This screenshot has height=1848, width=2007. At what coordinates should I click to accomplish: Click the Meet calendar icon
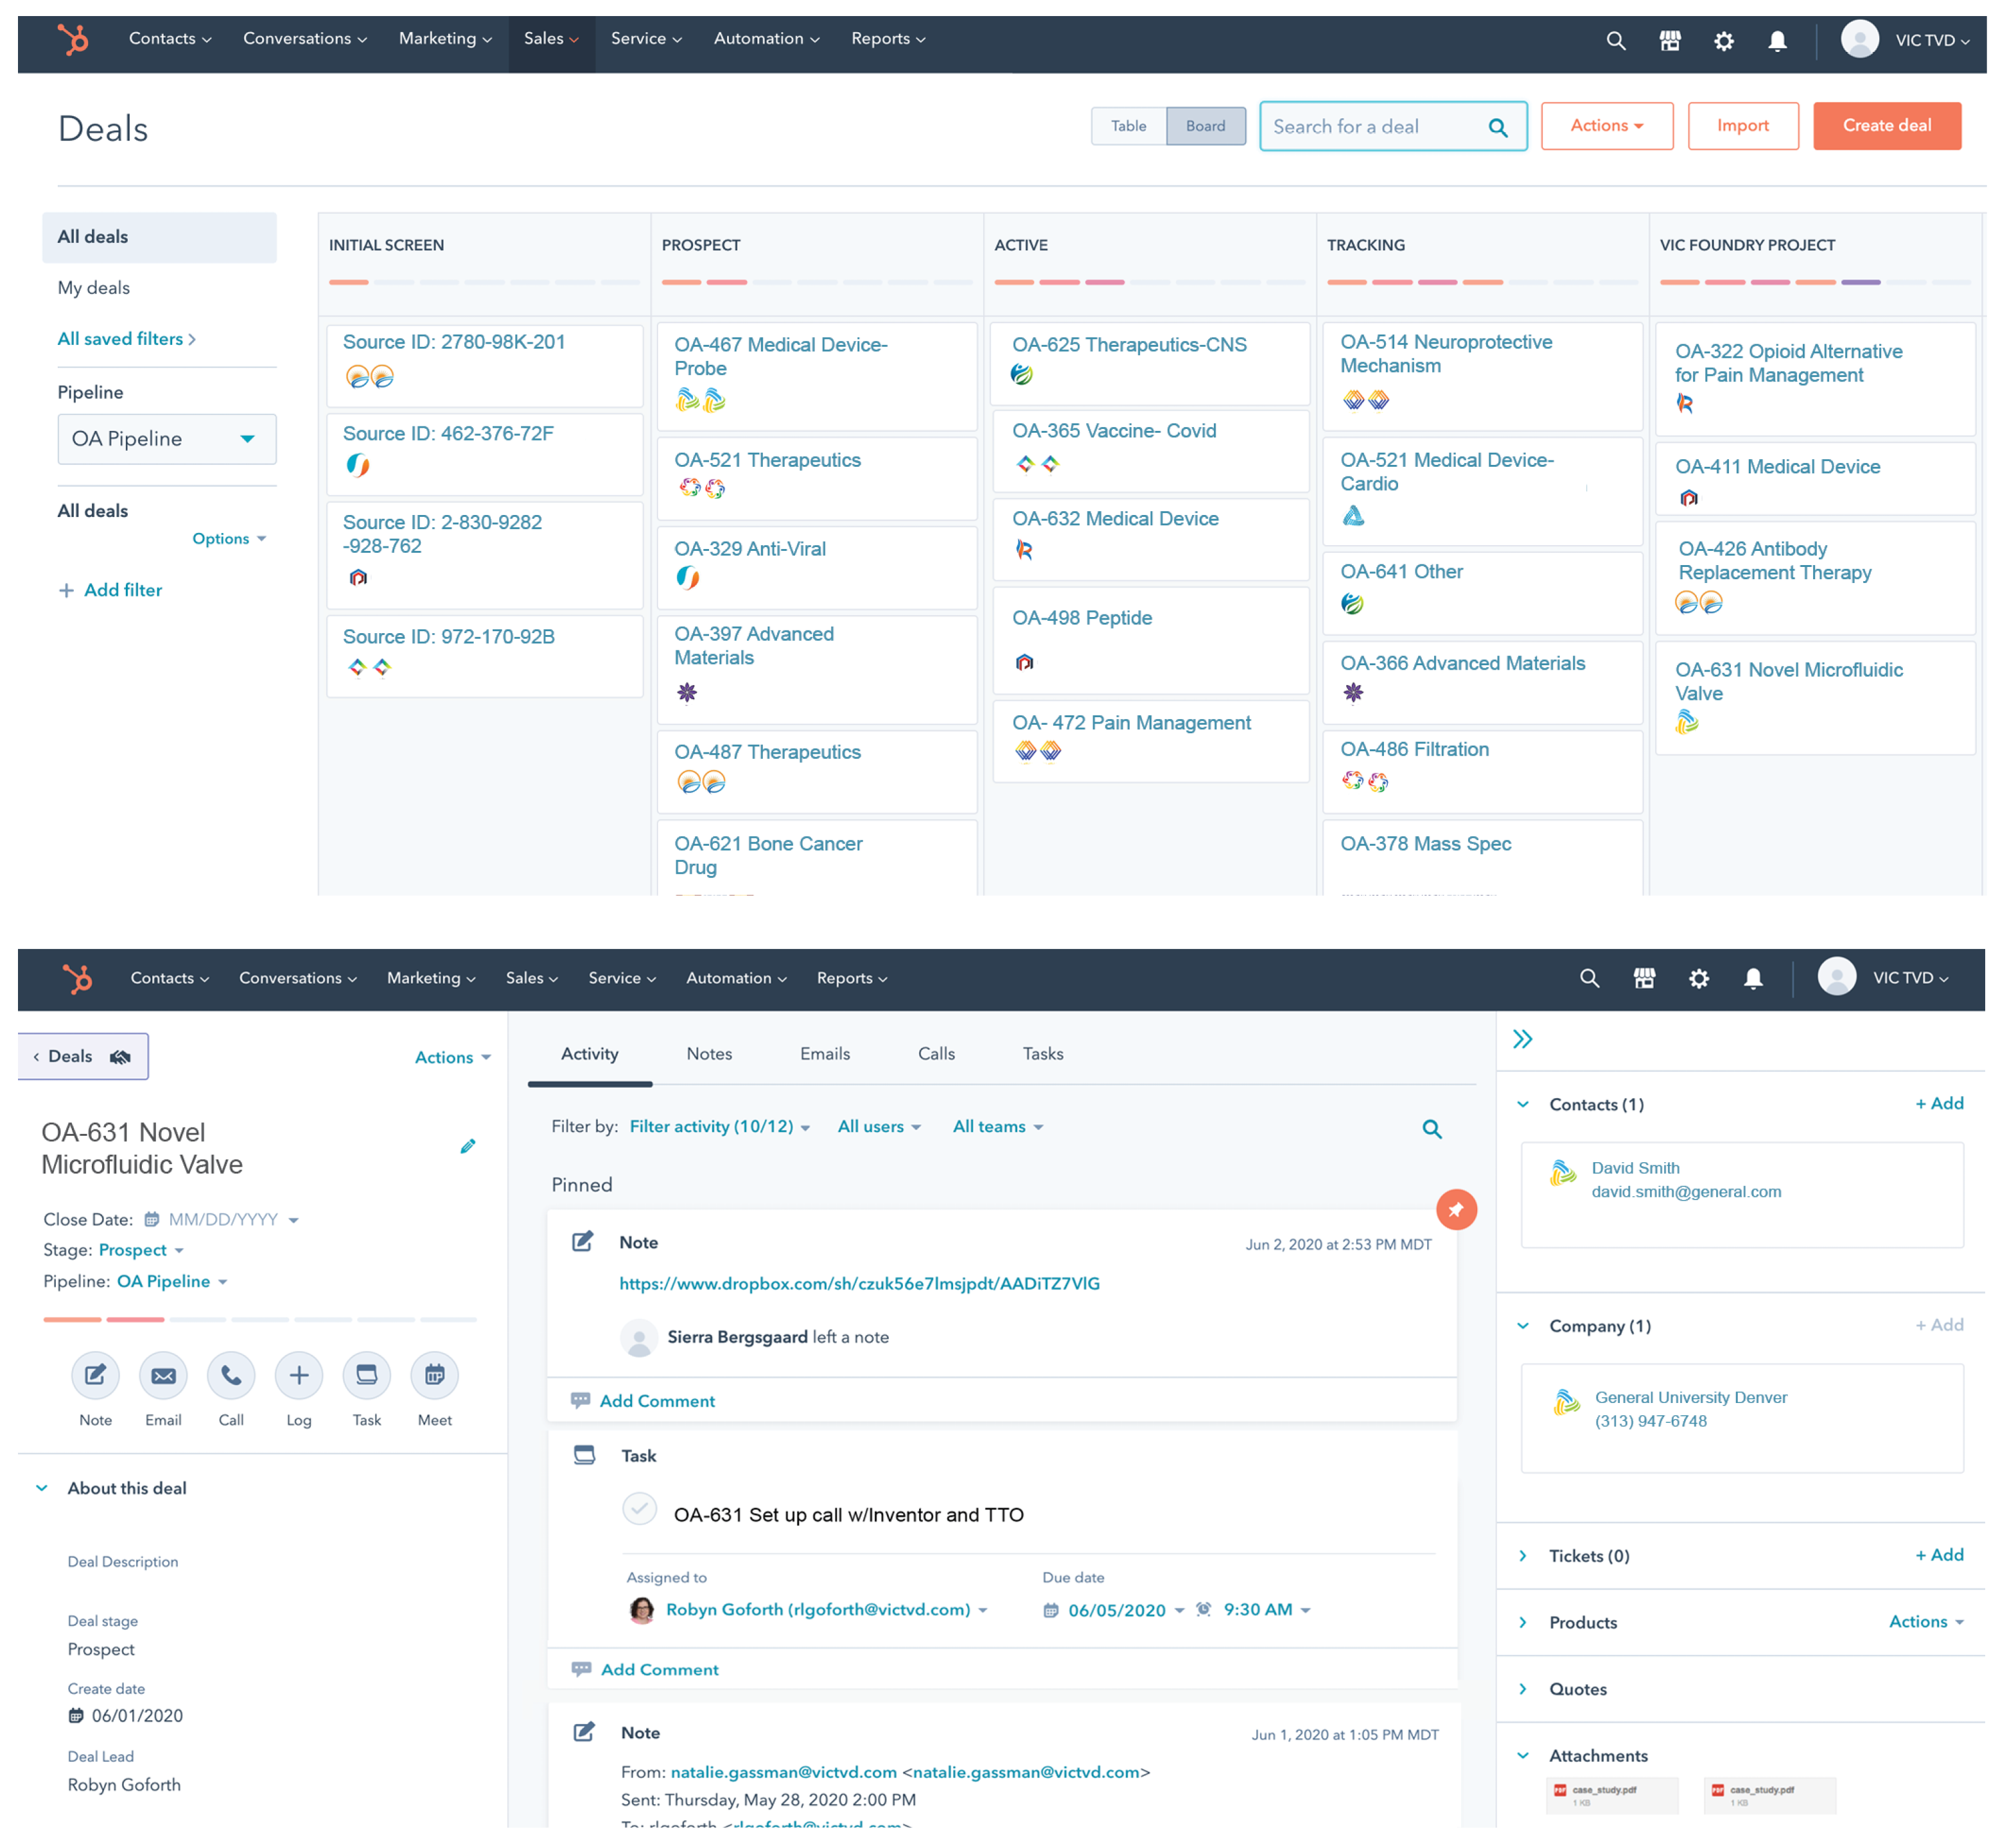click(x=435, y=1375)
